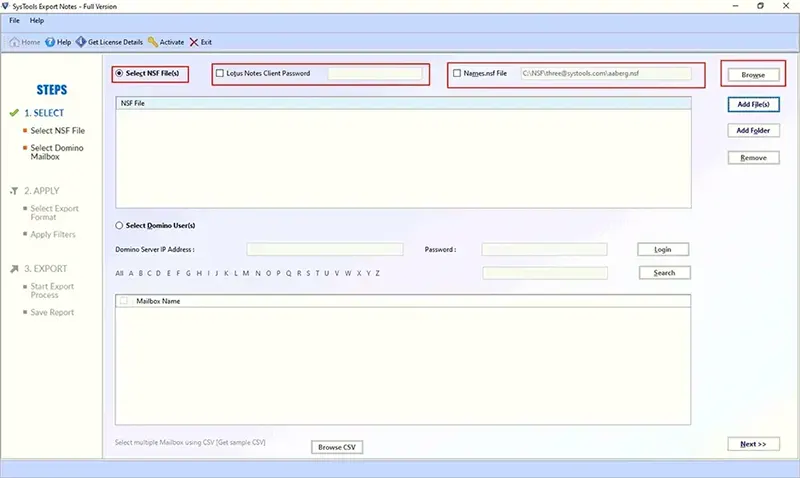The width and height of the screenshot is (800, 478).
Task: Click '3. EXPORT' step heading
Action: [45, 268]
